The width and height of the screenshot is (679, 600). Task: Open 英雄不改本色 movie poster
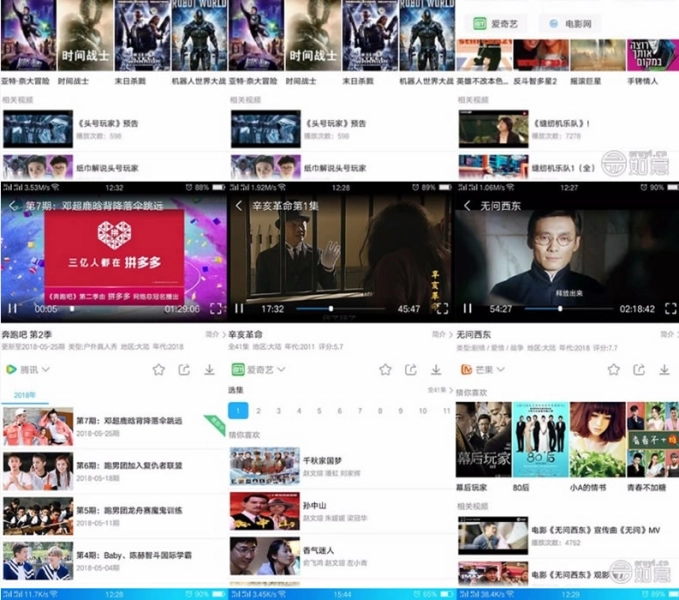[x=484, y=55]
